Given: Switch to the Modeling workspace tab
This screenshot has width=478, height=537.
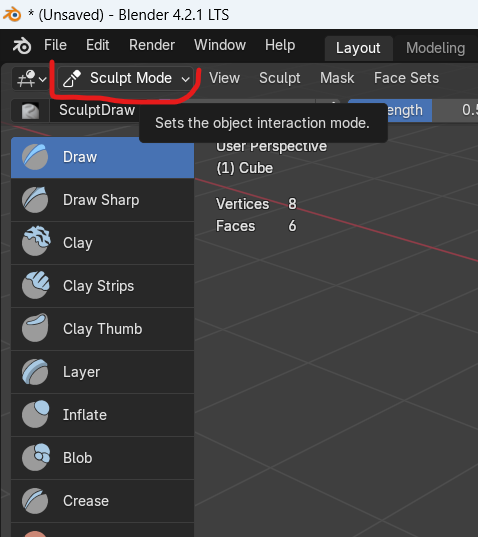Looking at the screenshot, I should click(x=435, y=48).
